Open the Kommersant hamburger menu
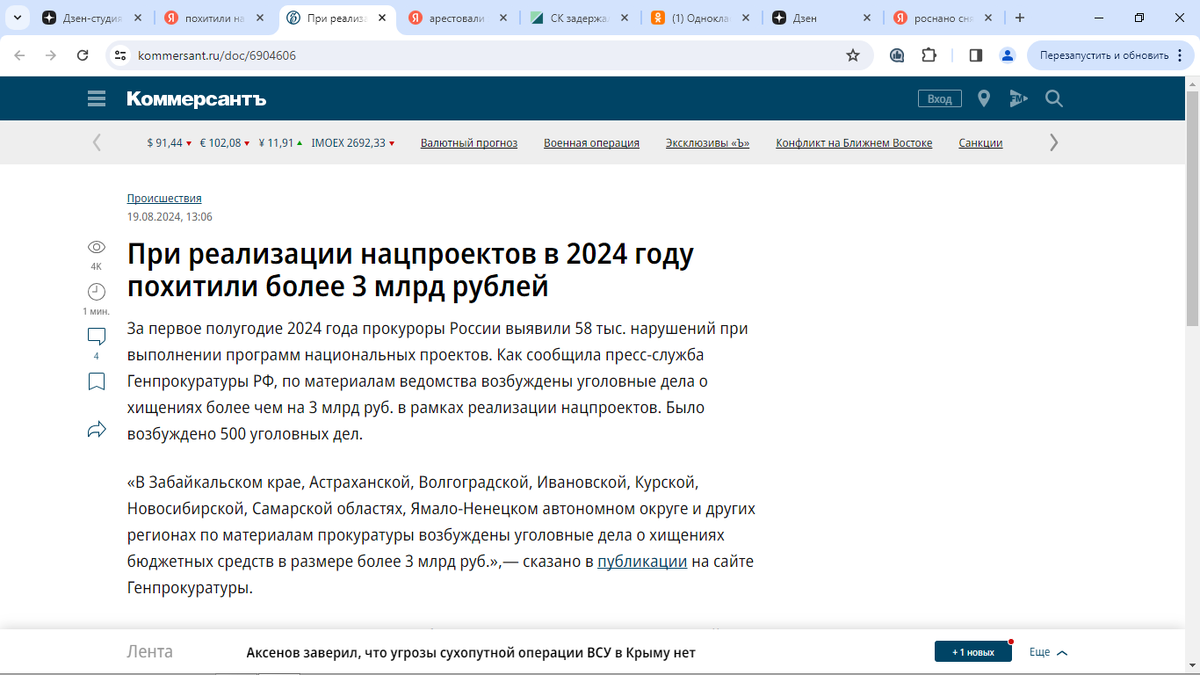 [x=97, y=98]
